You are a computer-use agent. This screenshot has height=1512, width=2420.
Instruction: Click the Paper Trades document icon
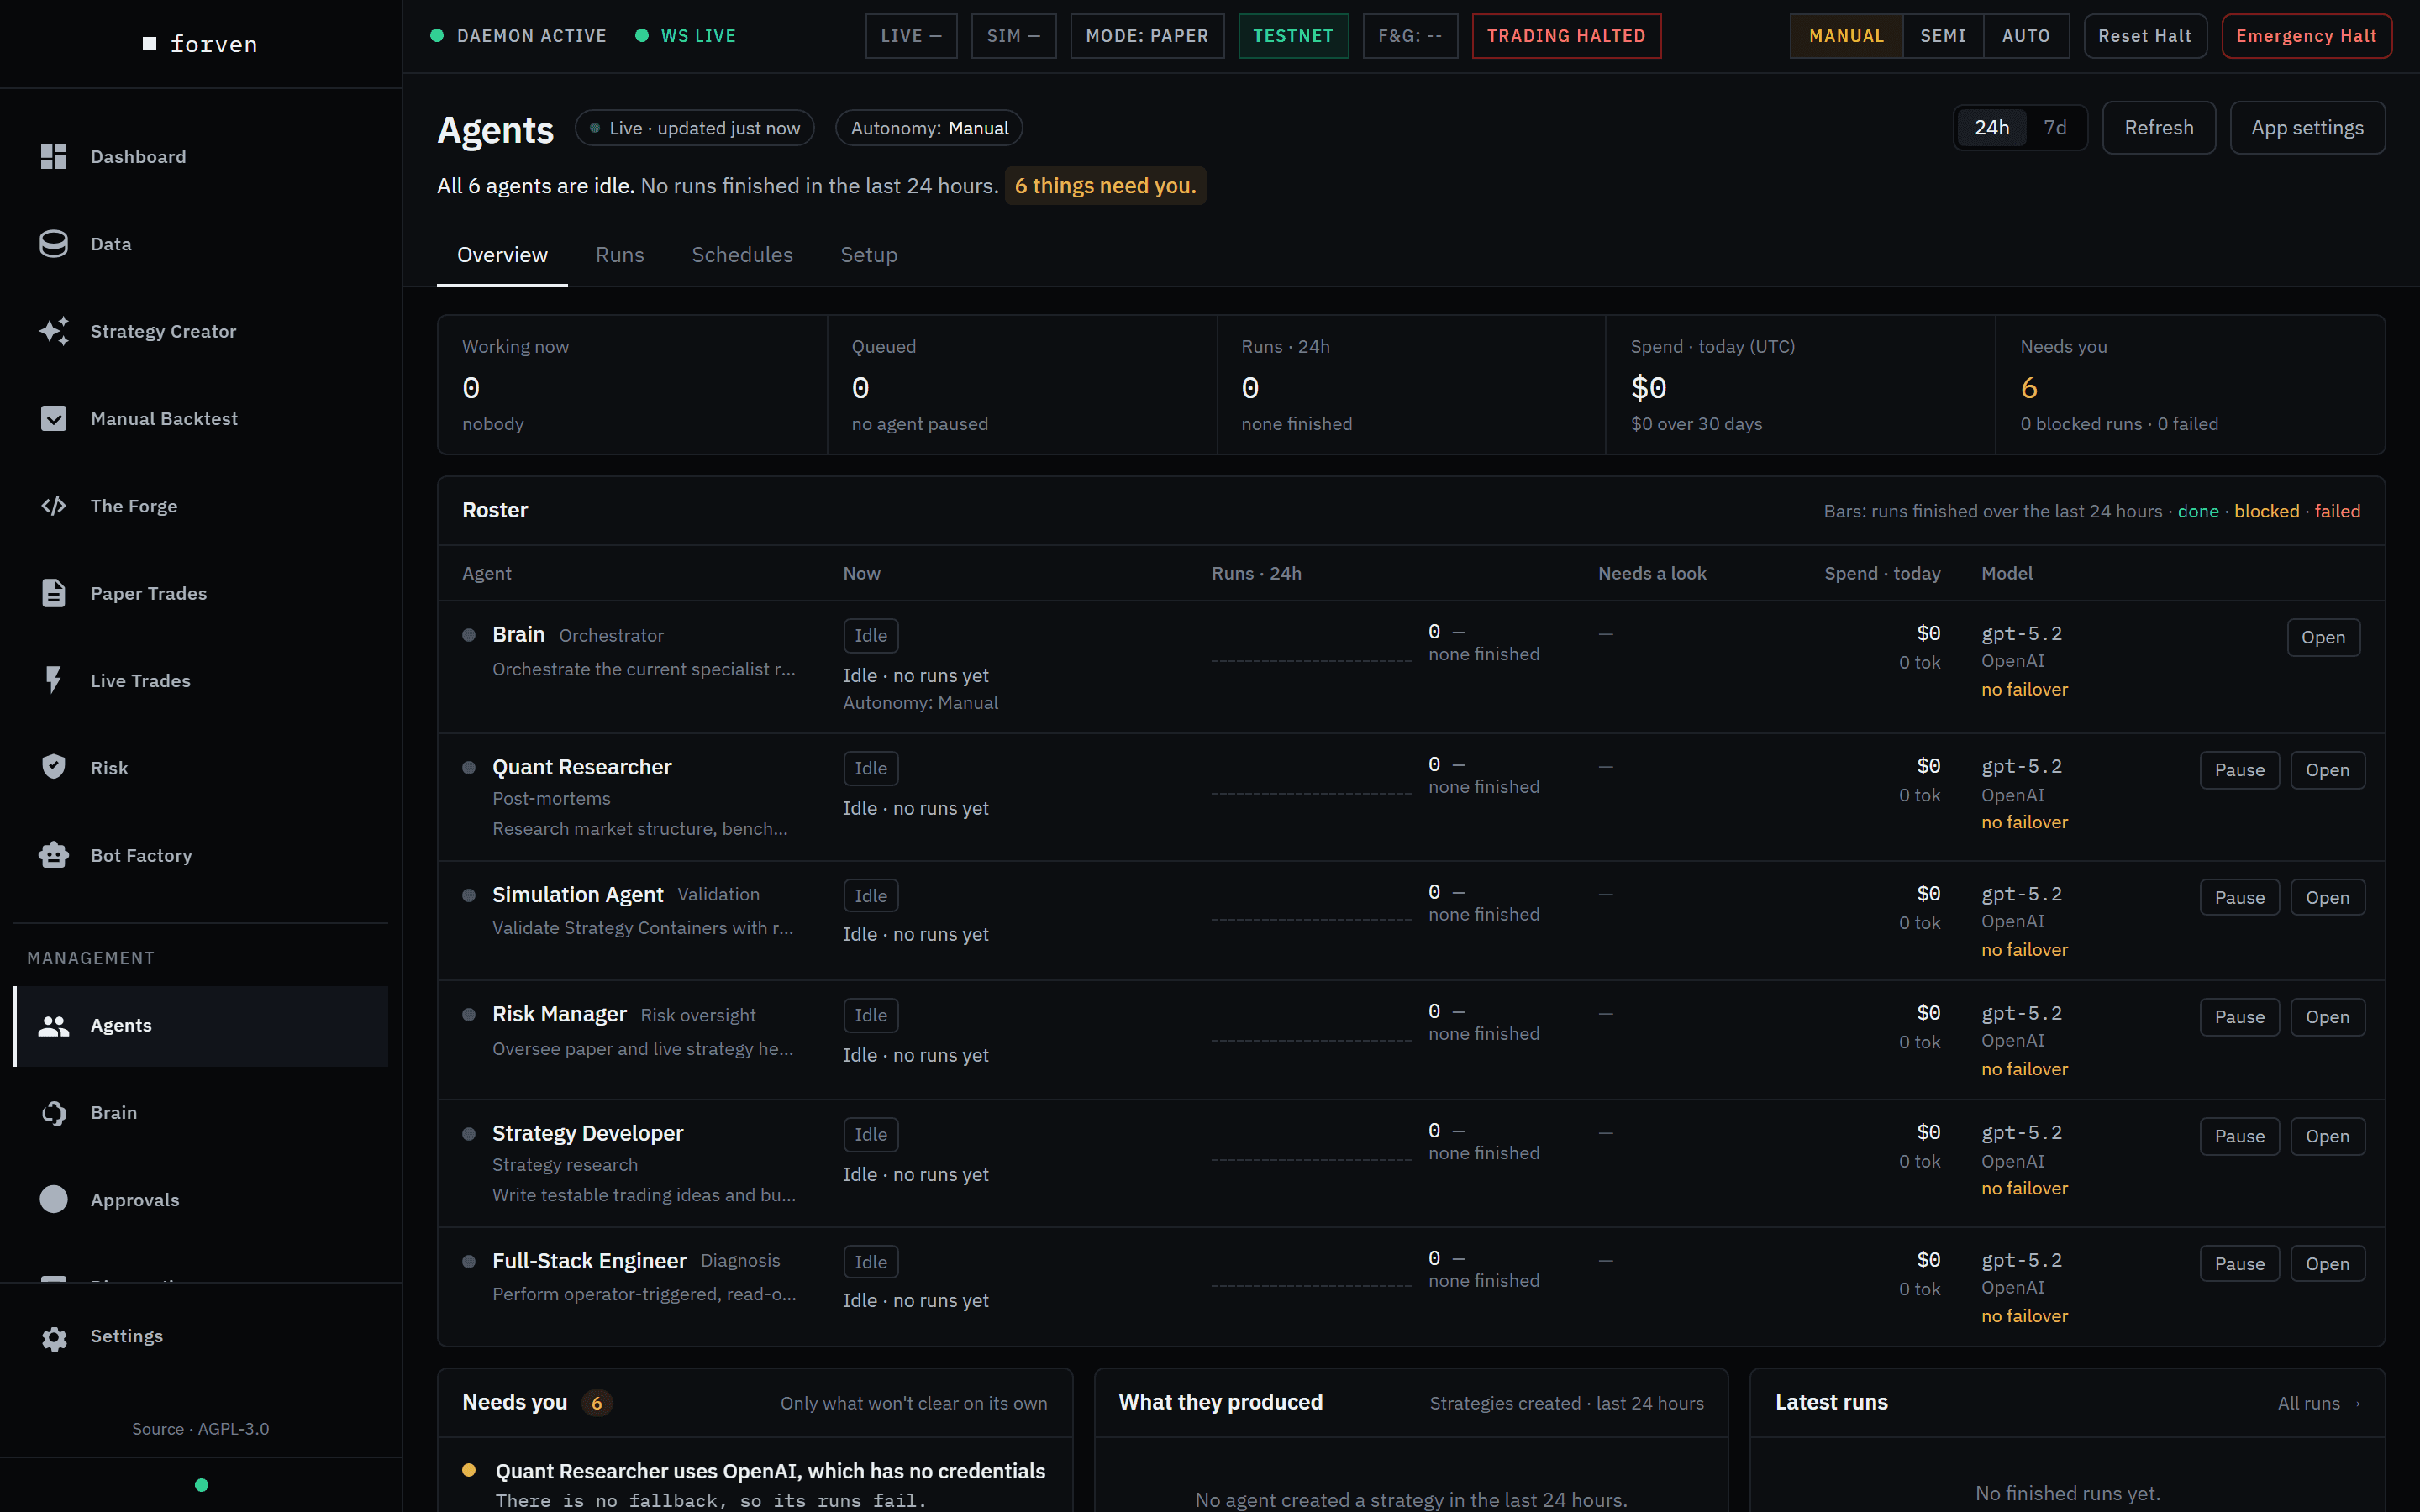click(x=54, y=593)
